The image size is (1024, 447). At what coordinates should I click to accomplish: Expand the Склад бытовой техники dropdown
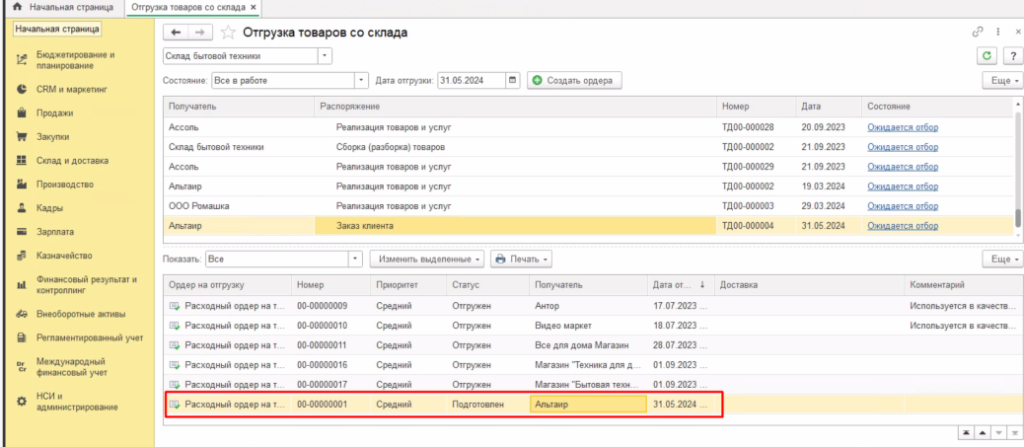pyautogui.click(x=324, y=56)
